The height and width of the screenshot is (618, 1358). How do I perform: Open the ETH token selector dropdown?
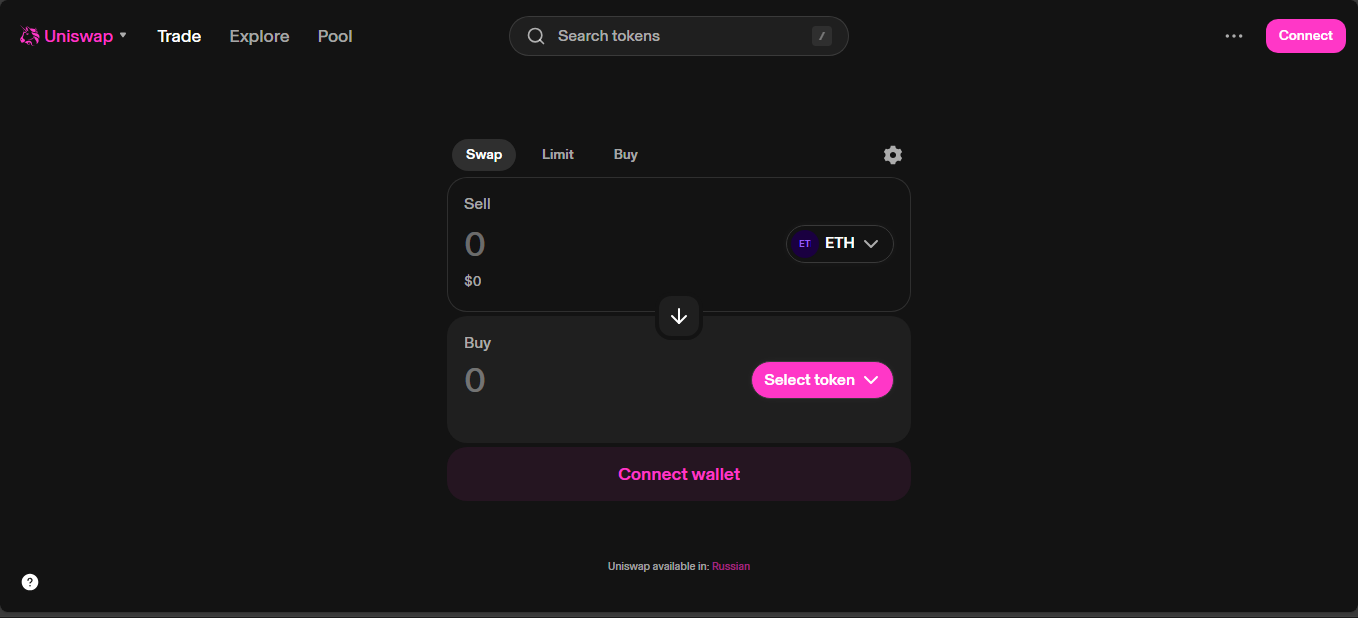(840, 244)
